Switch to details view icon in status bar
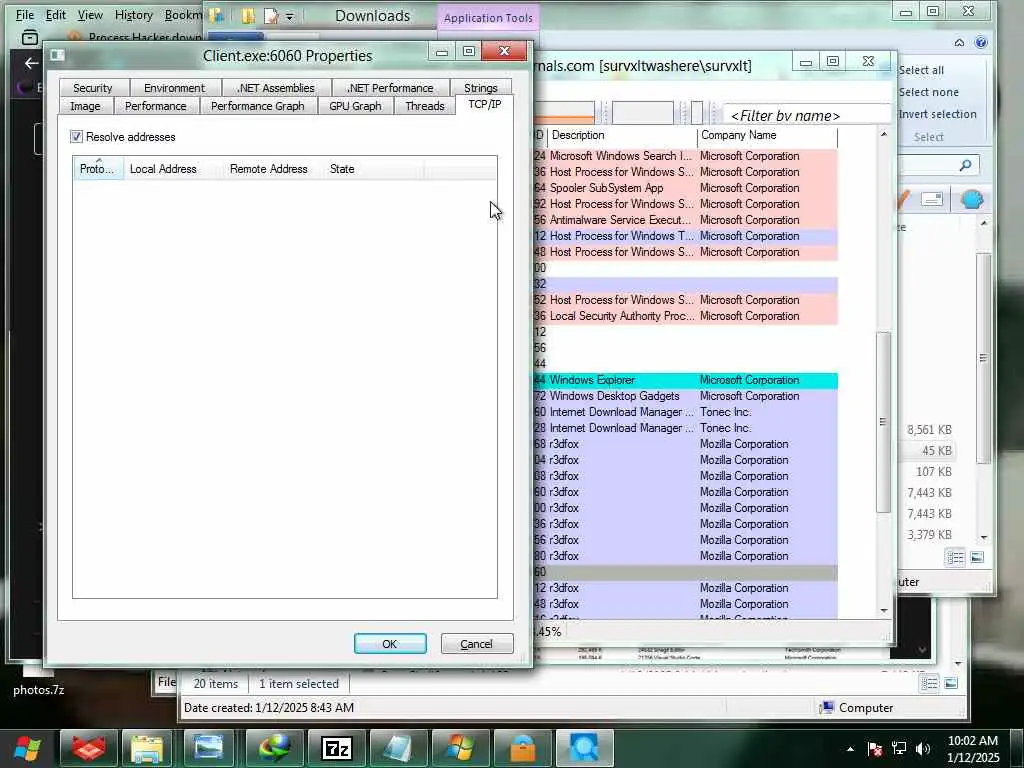The height and width of the screenshot is (768, 1024). pyautogui.click(x=955, y=557)
